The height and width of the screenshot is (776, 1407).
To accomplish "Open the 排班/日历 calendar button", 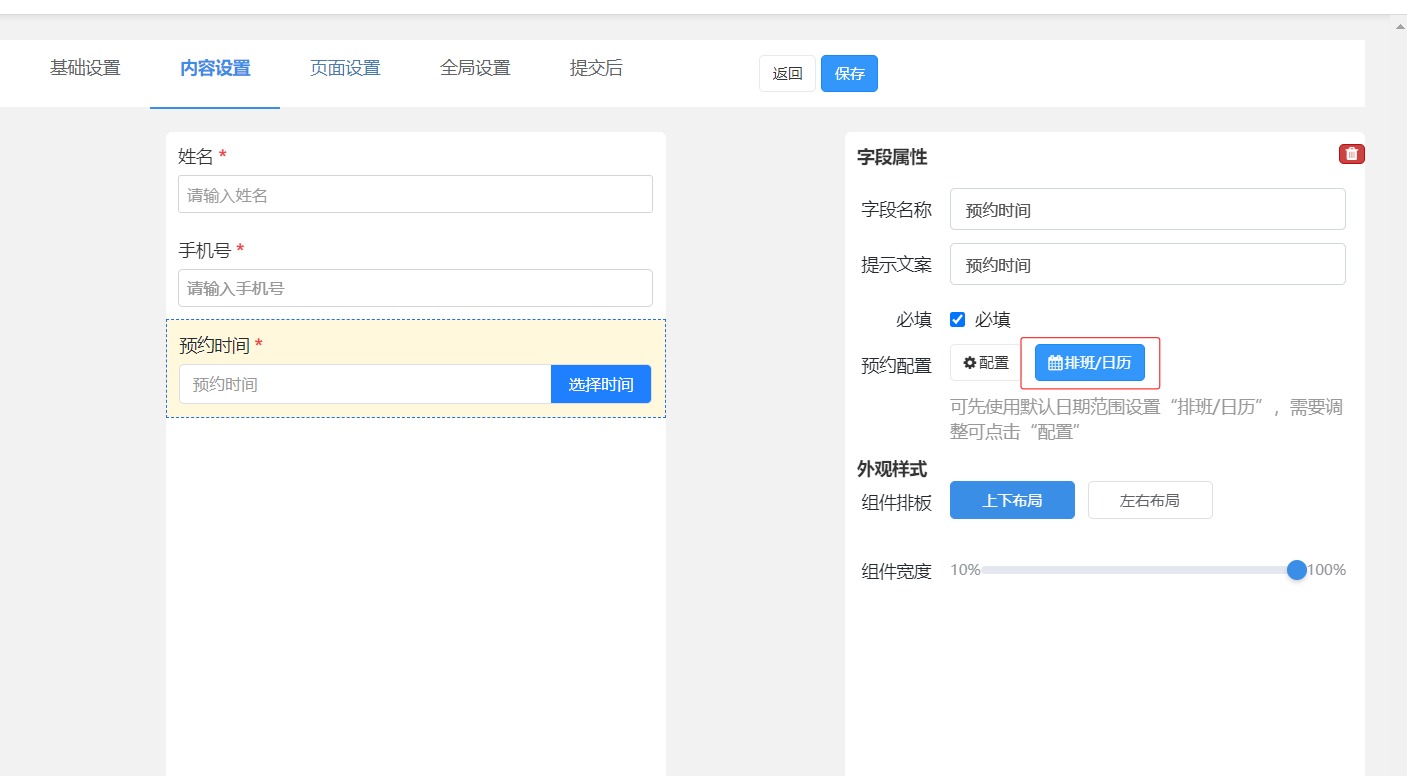I will pos(1089,363).
